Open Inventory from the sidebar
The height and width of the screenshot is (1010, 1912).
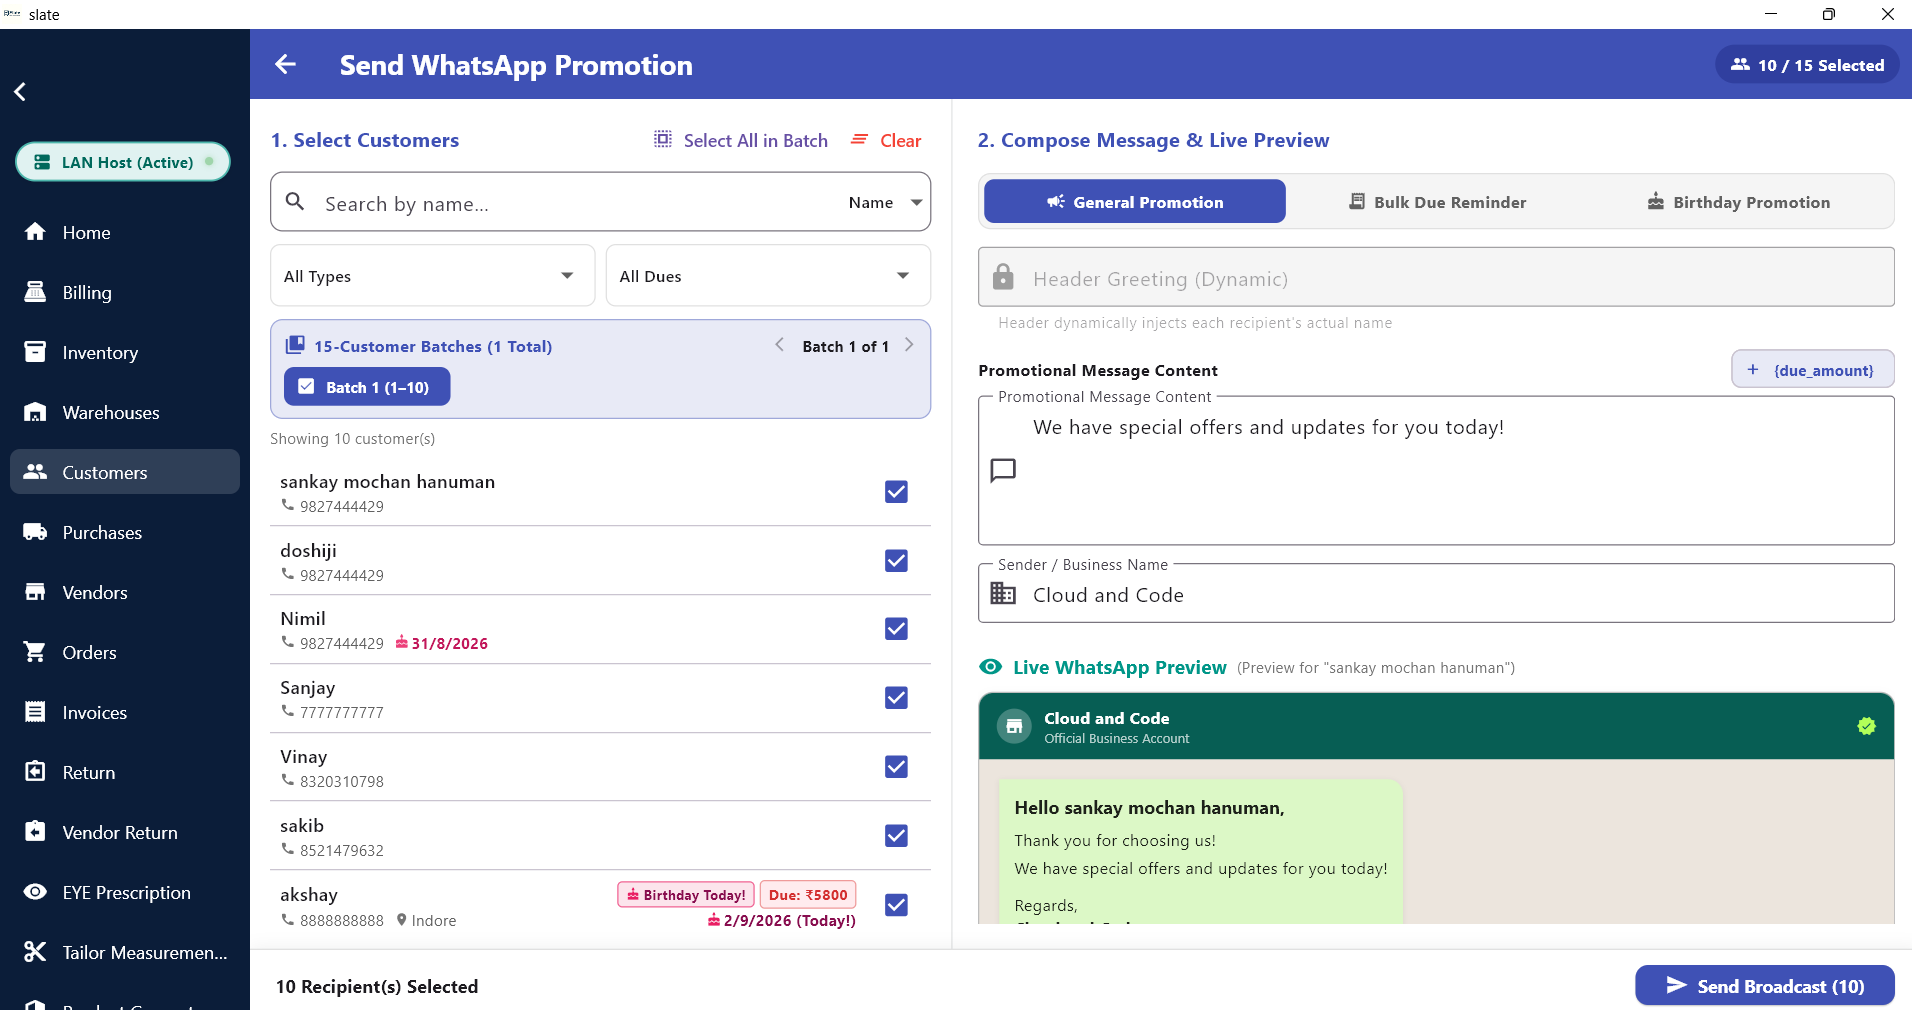pos(125,352)
